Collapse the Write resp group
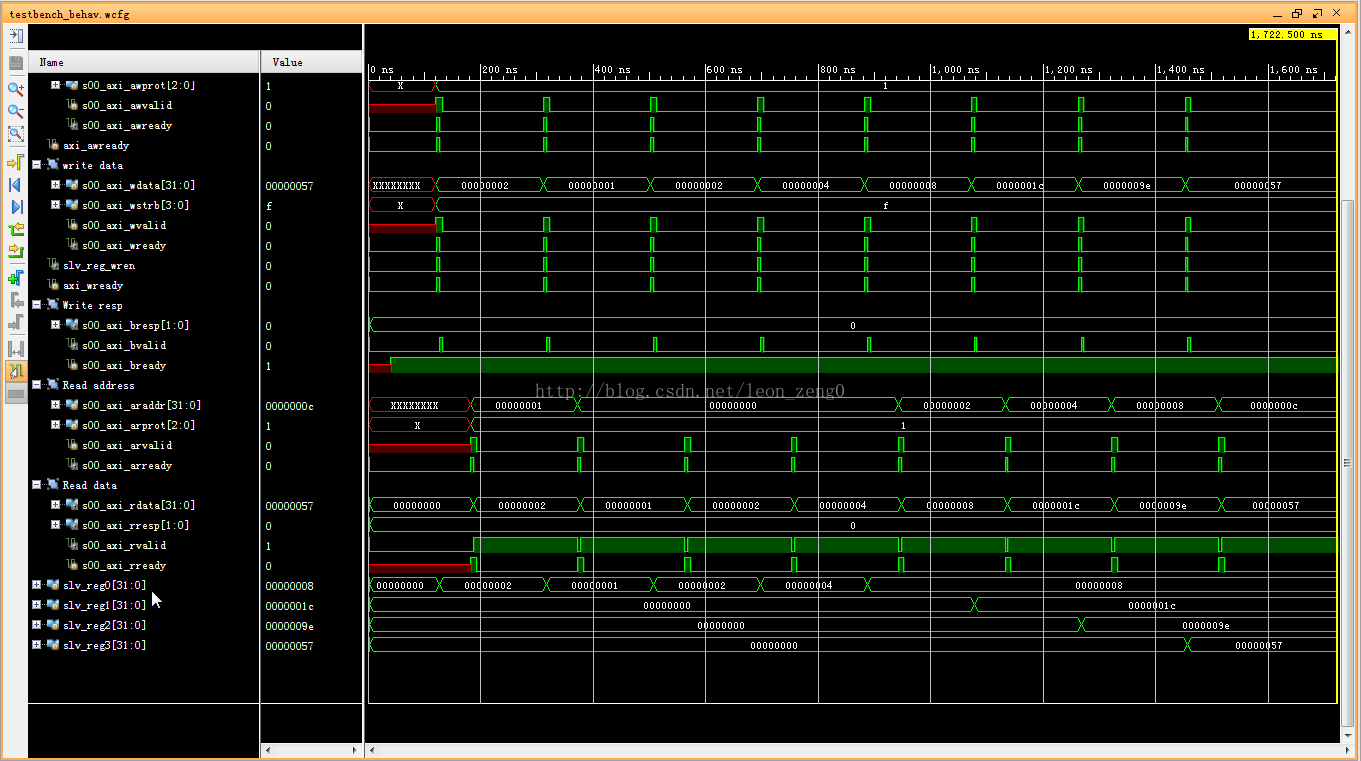The width and height of the screenshot is (1361, 761). point(37,305)
